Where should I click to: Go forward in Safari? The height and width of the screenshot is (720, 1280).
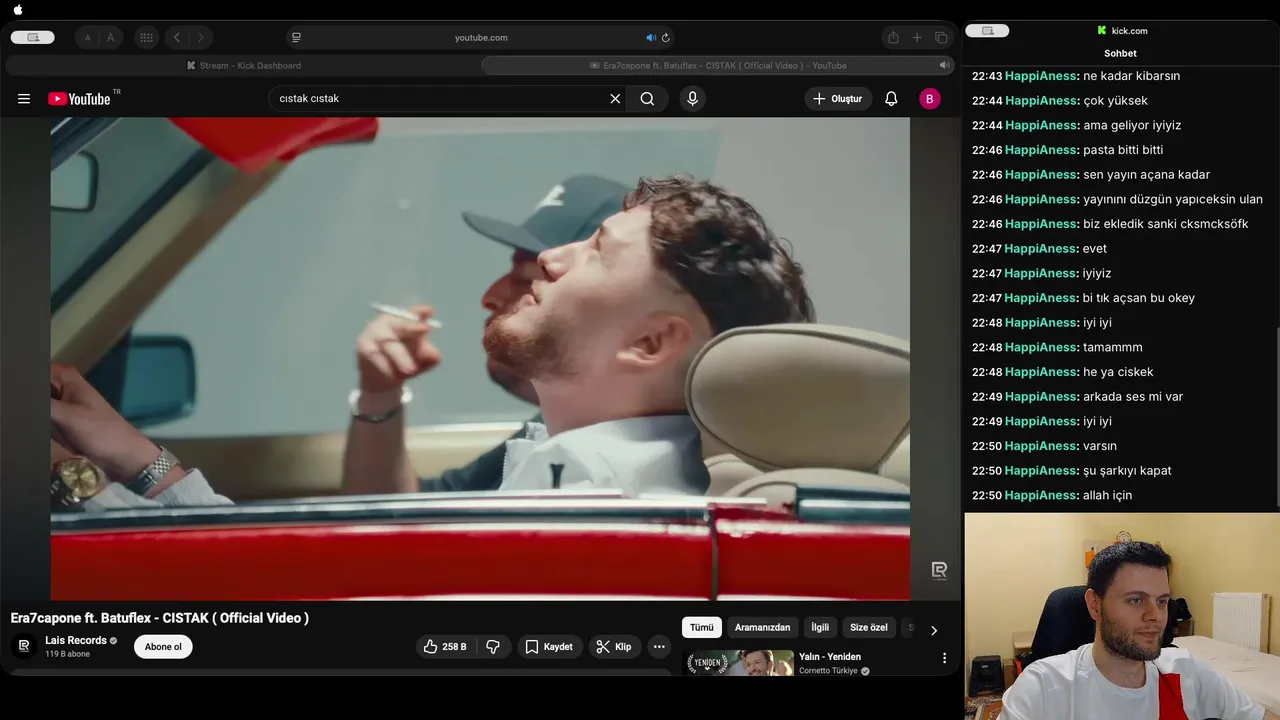200,38
